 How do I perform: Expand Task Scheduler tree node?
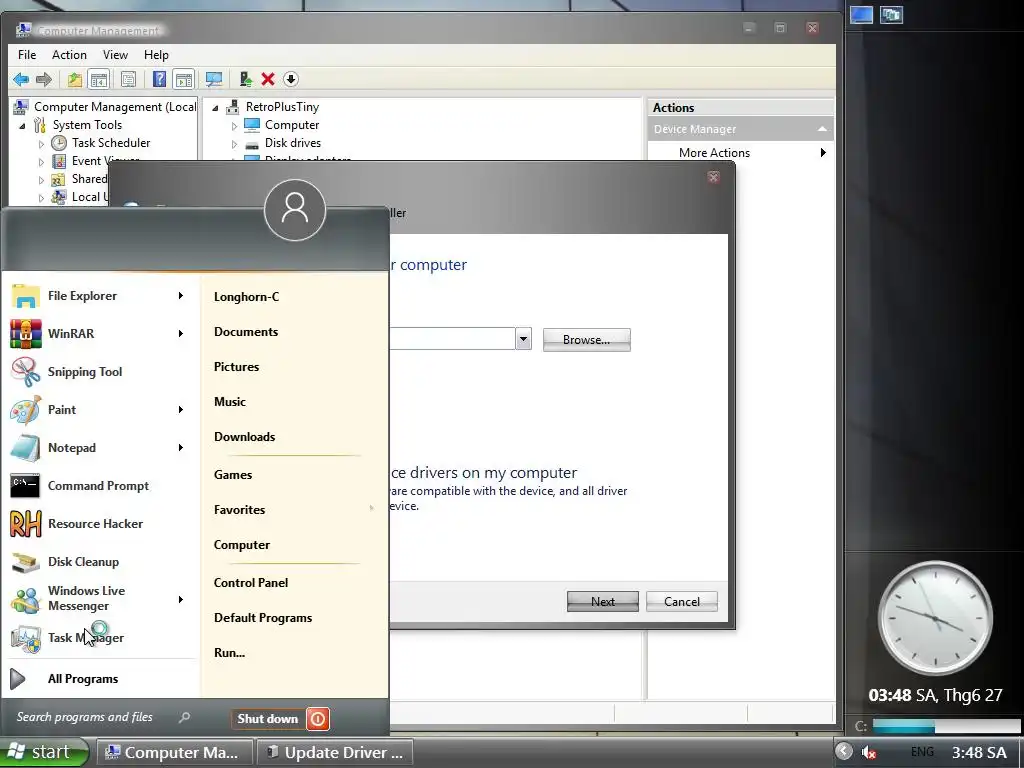(x=42, y=144)
